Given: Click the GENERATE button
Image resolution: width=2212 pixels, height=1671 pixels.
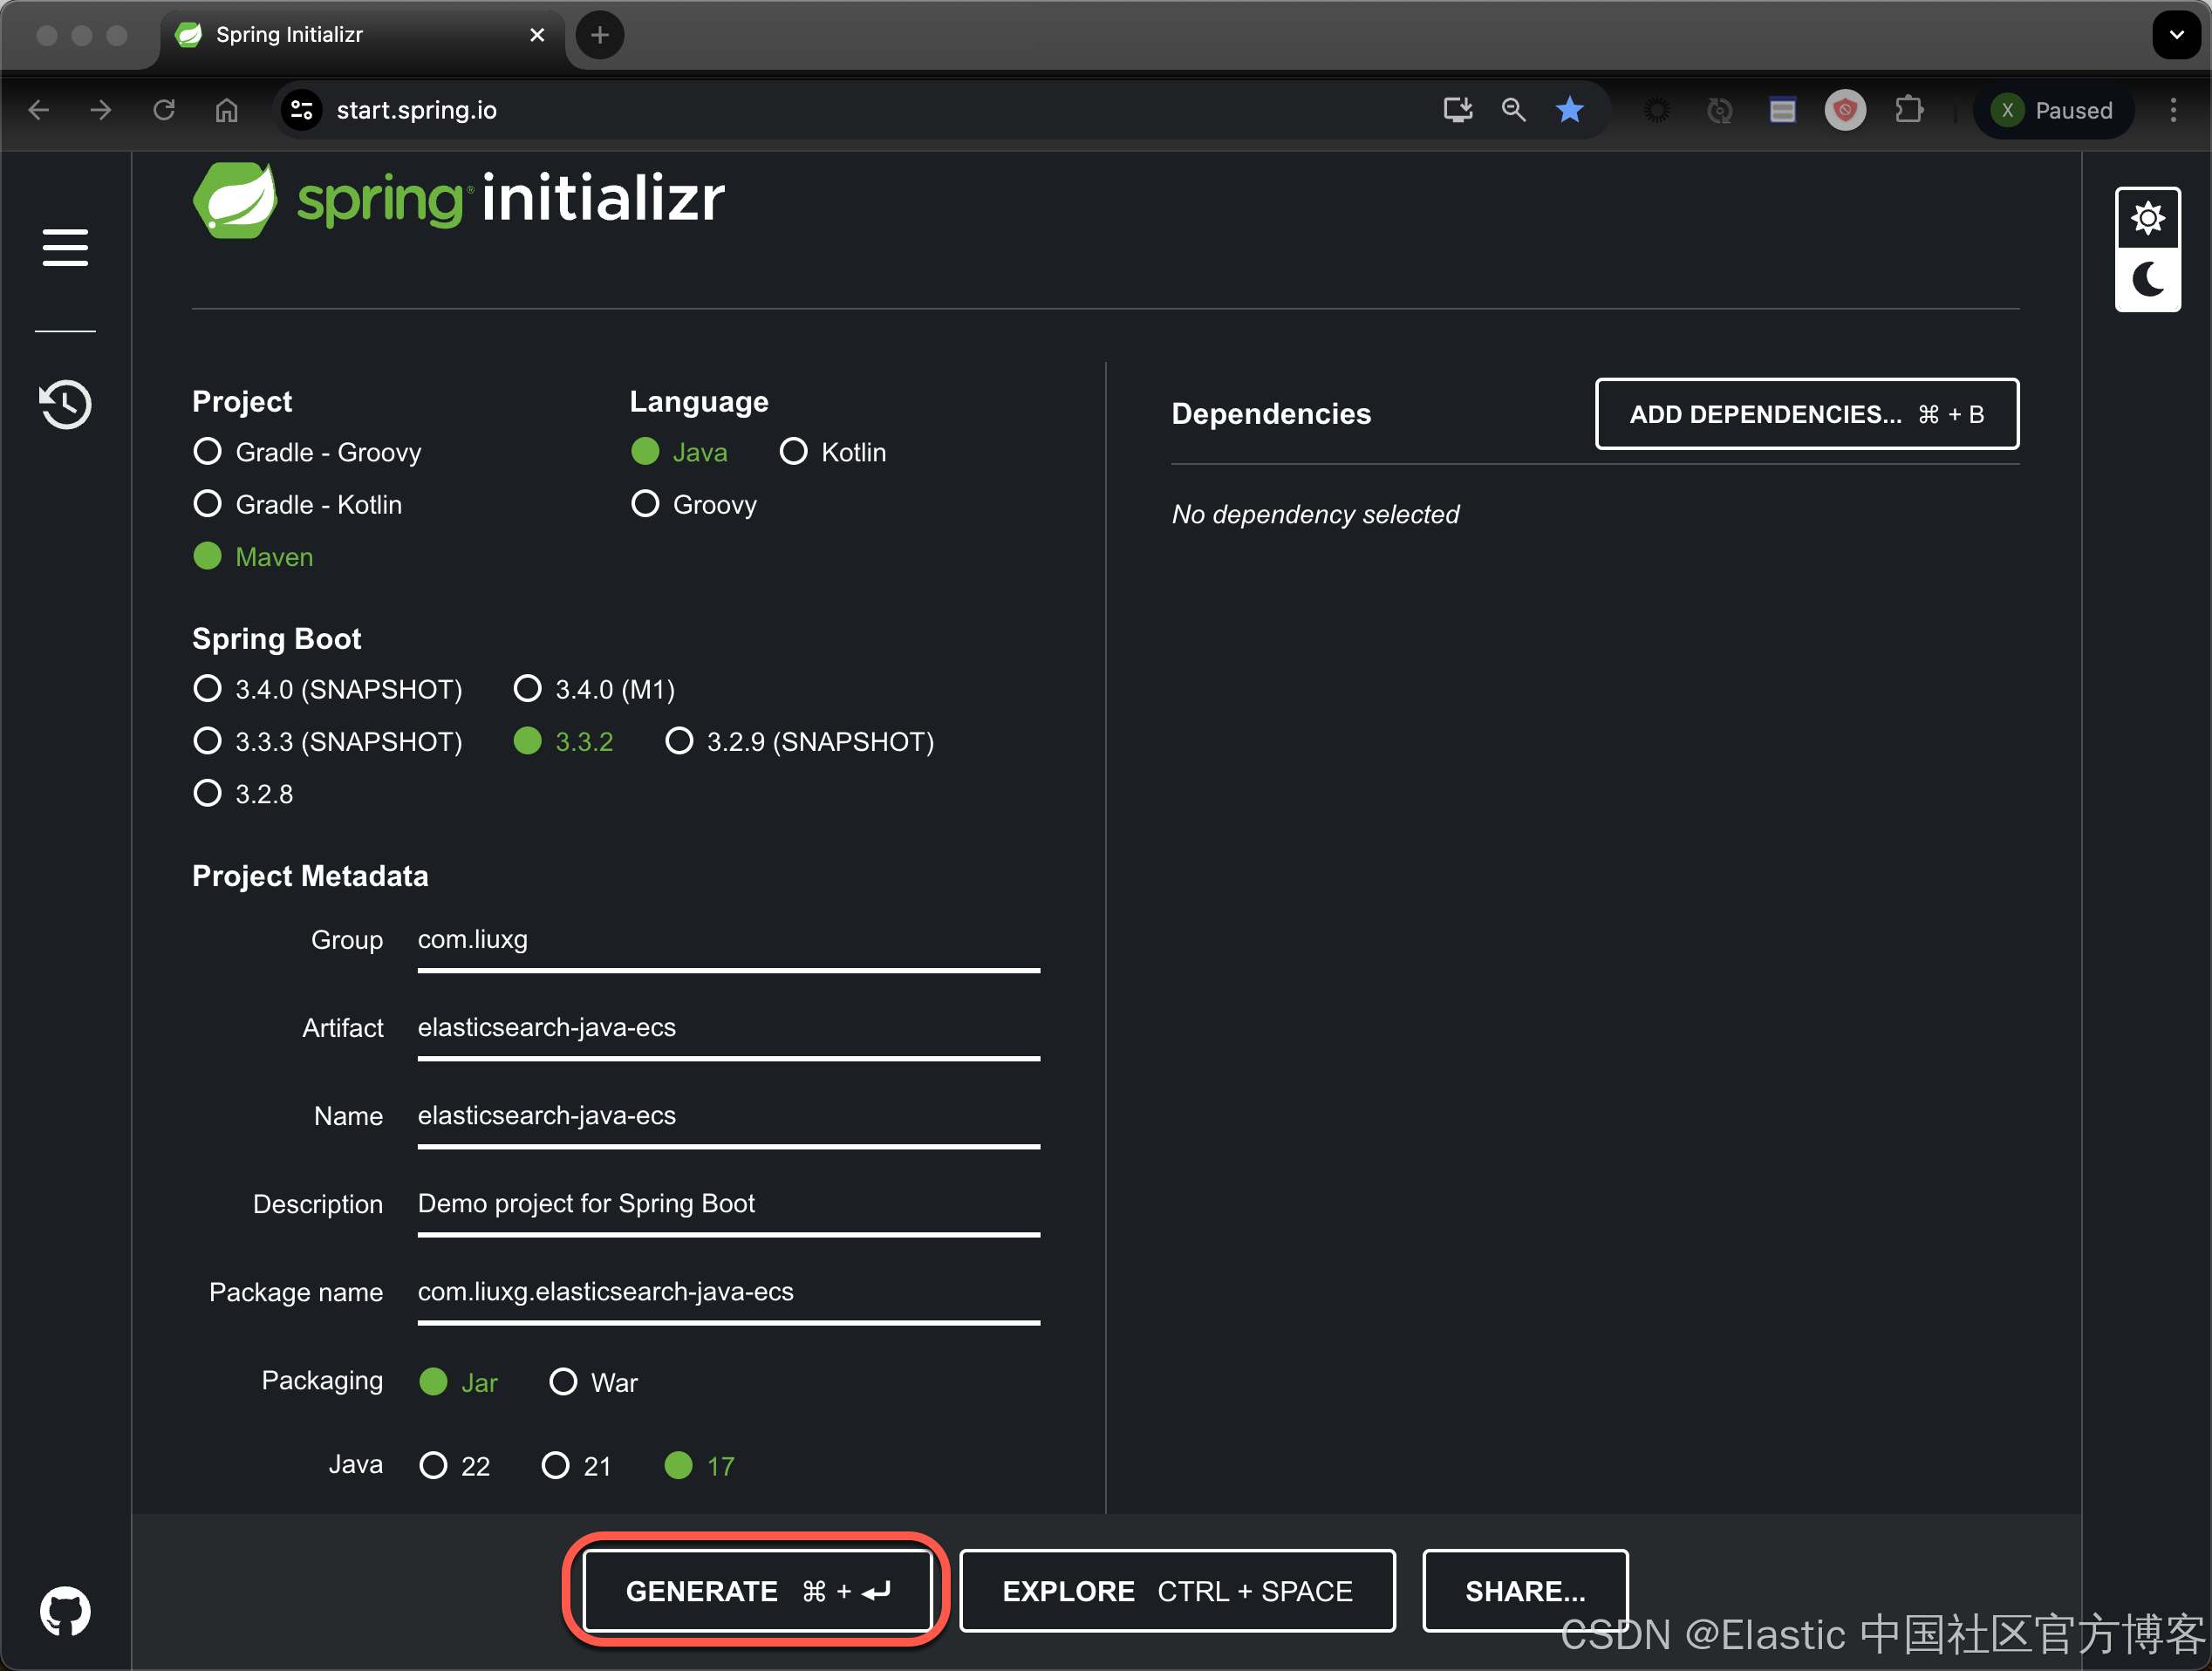Looking at the screenshot, I should coord(756,1591).
